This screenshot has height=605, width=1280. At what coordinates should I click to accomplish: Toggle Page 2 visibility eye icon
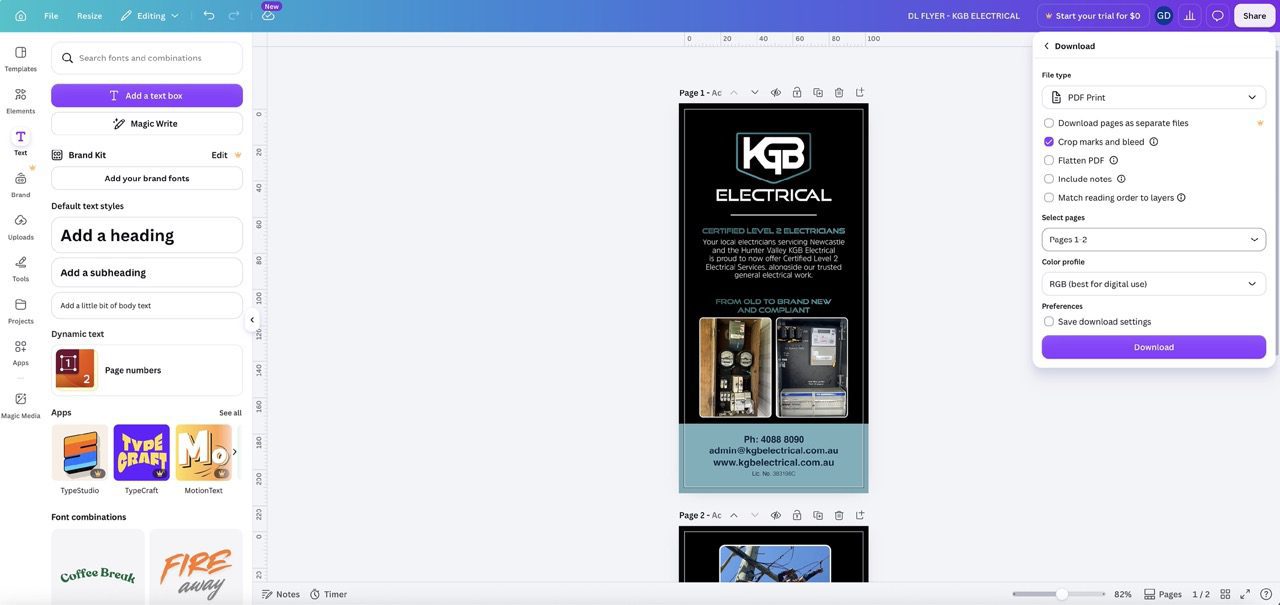[x=776, y=515]
